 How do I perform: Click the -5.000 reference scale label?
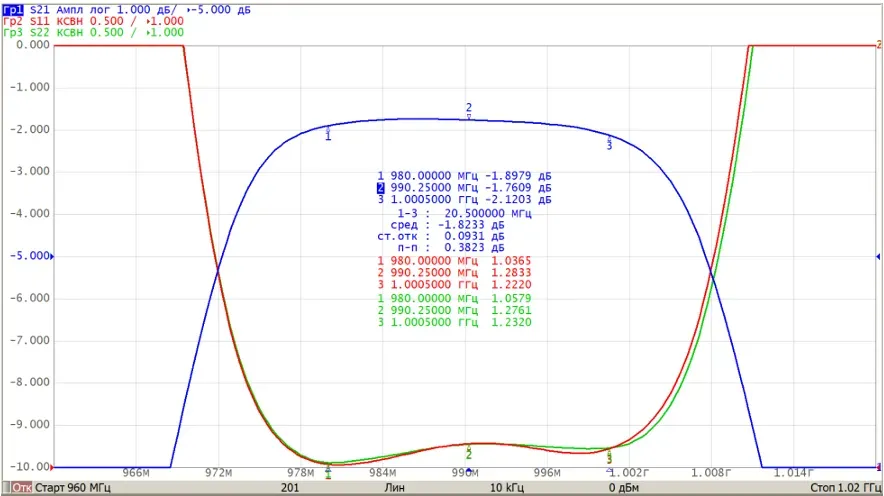[x=29, y=256]
